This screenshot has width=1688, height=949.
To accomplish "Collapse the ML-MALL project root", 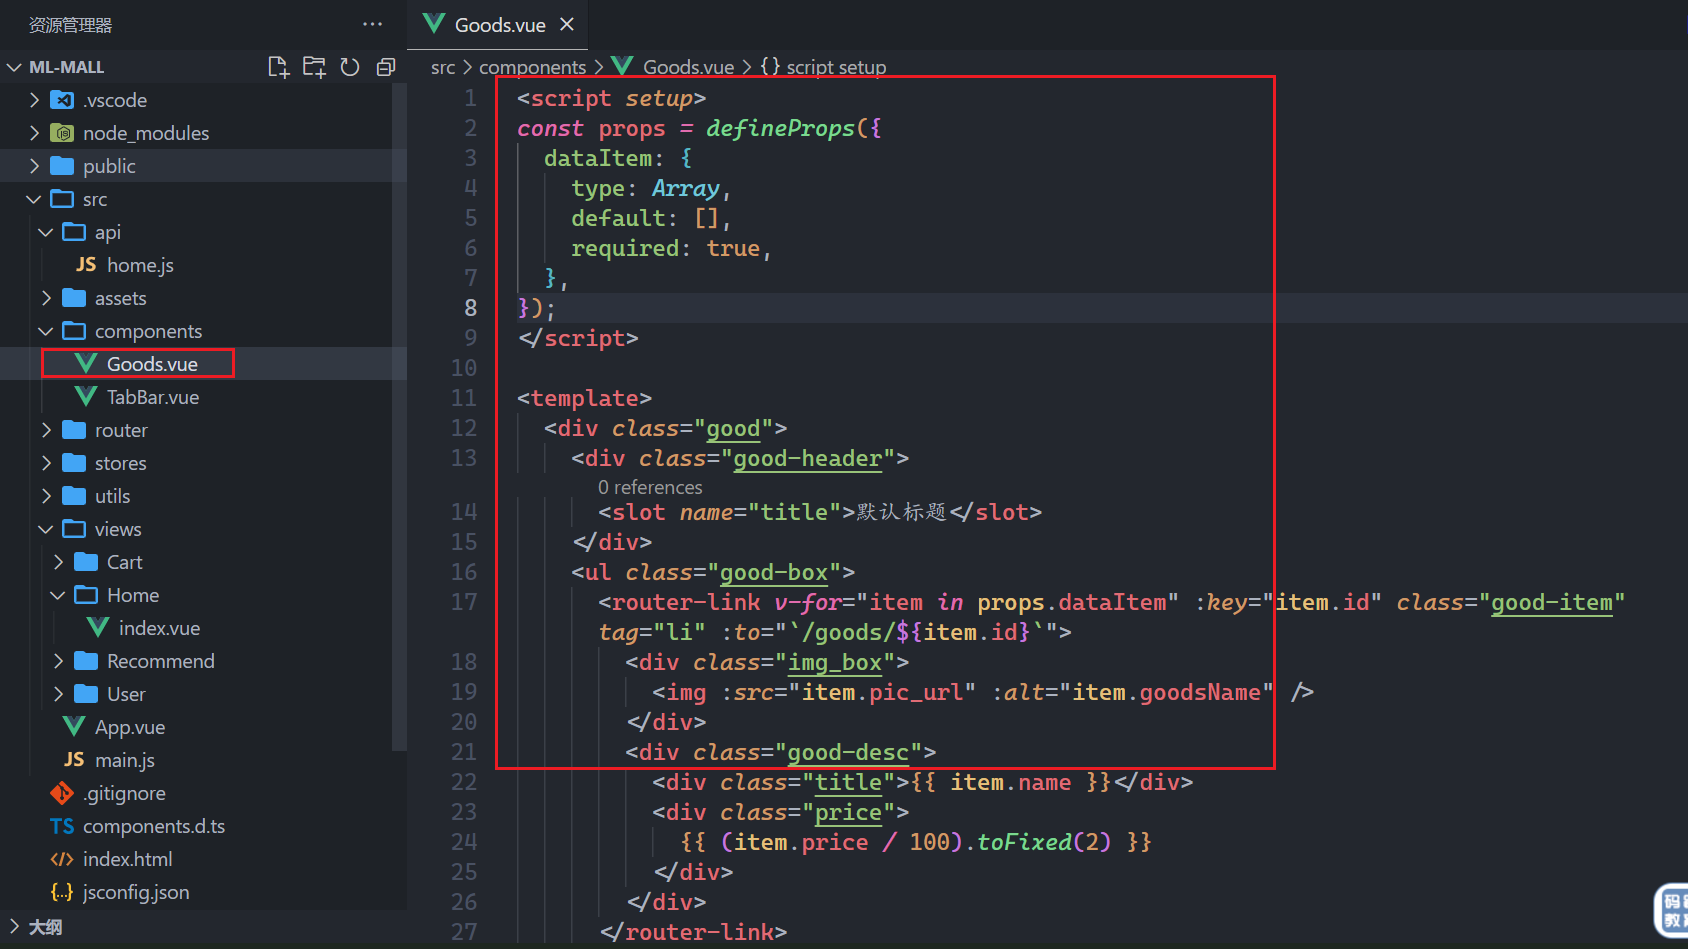I will click(14, 67).
